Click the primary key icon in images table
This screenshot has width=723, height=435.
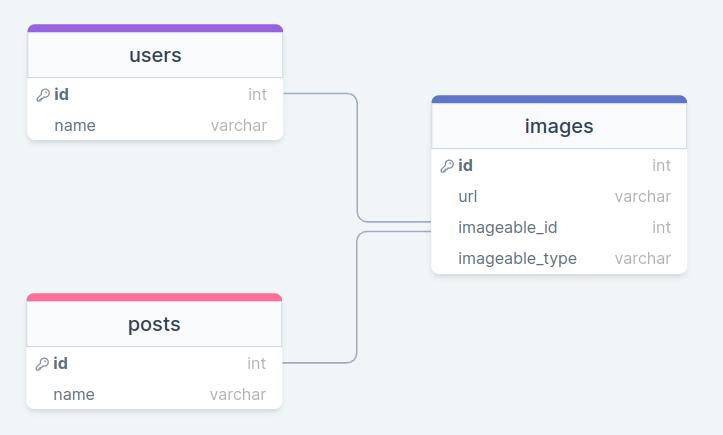(447, 166)
